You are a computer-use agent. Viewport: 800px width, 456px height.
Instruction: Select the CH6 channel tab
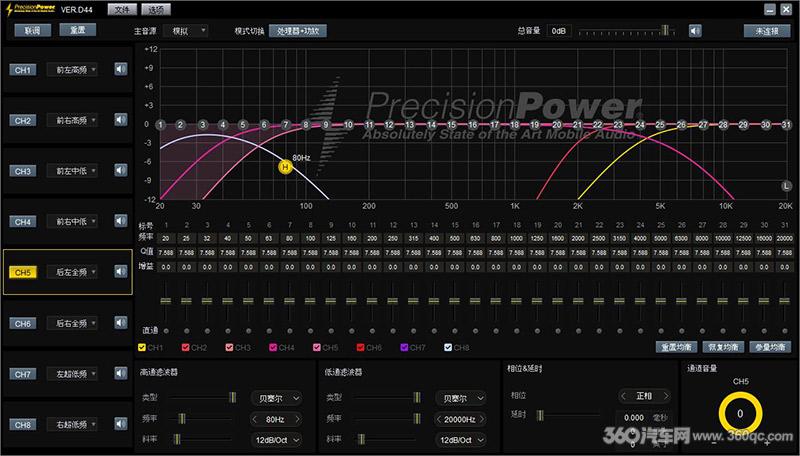(x=22, y=323)
